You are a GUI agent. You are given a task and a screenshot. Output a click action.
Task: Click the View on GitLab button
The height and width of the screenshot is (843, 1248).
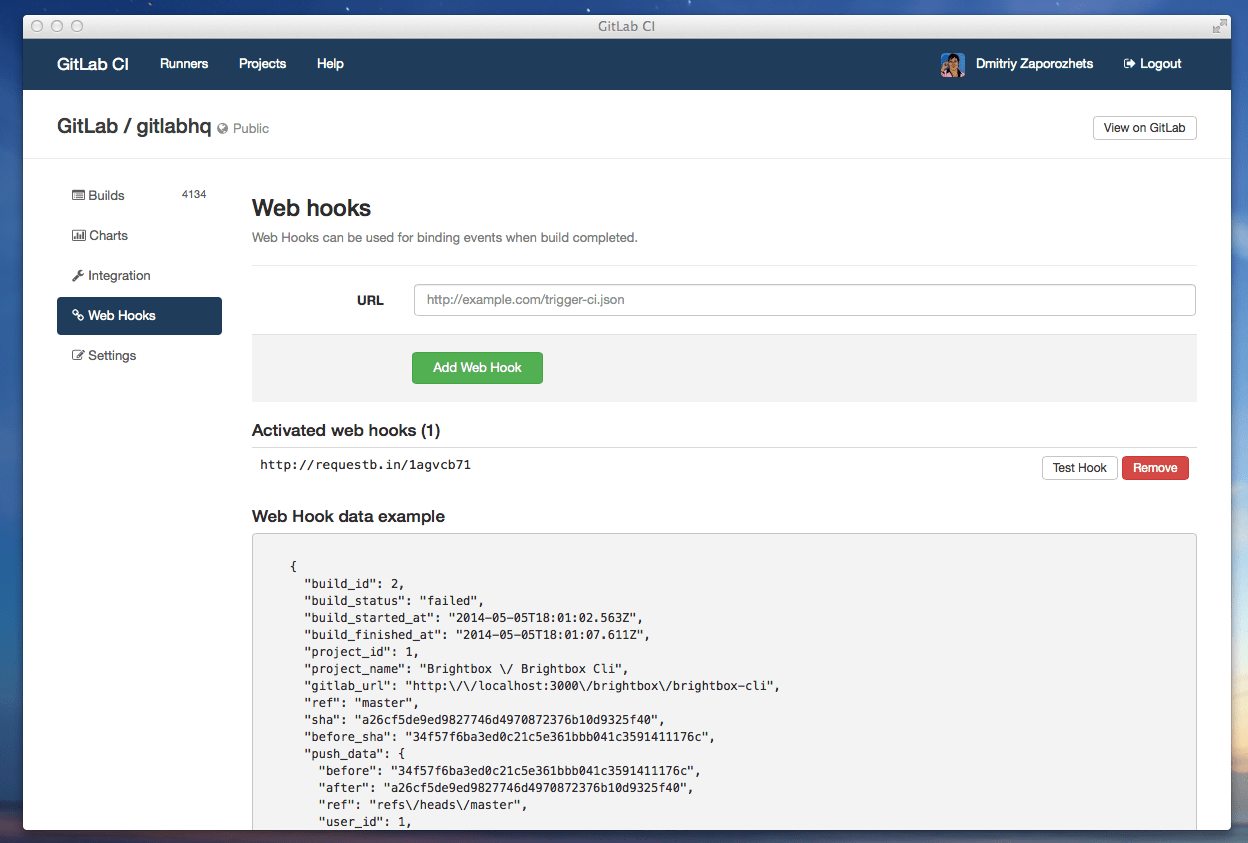coord(1144,128)
